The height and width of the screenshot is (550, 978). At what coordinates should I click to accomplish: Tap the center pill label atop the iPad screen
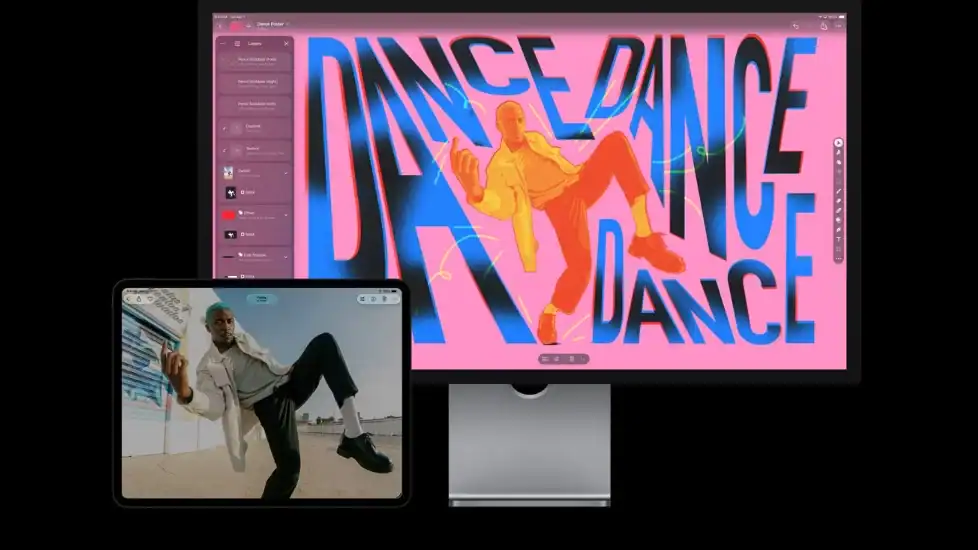tap(262, 299)
